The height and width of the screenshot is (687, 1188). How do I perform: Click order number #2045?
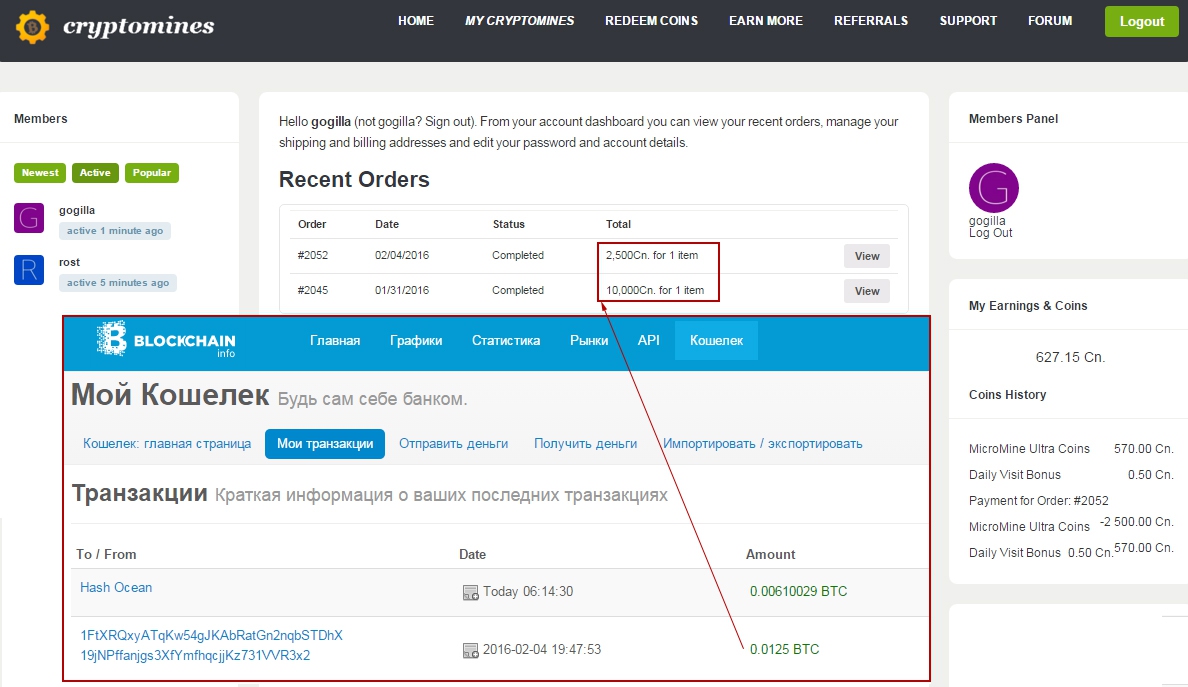pos(313,290)
